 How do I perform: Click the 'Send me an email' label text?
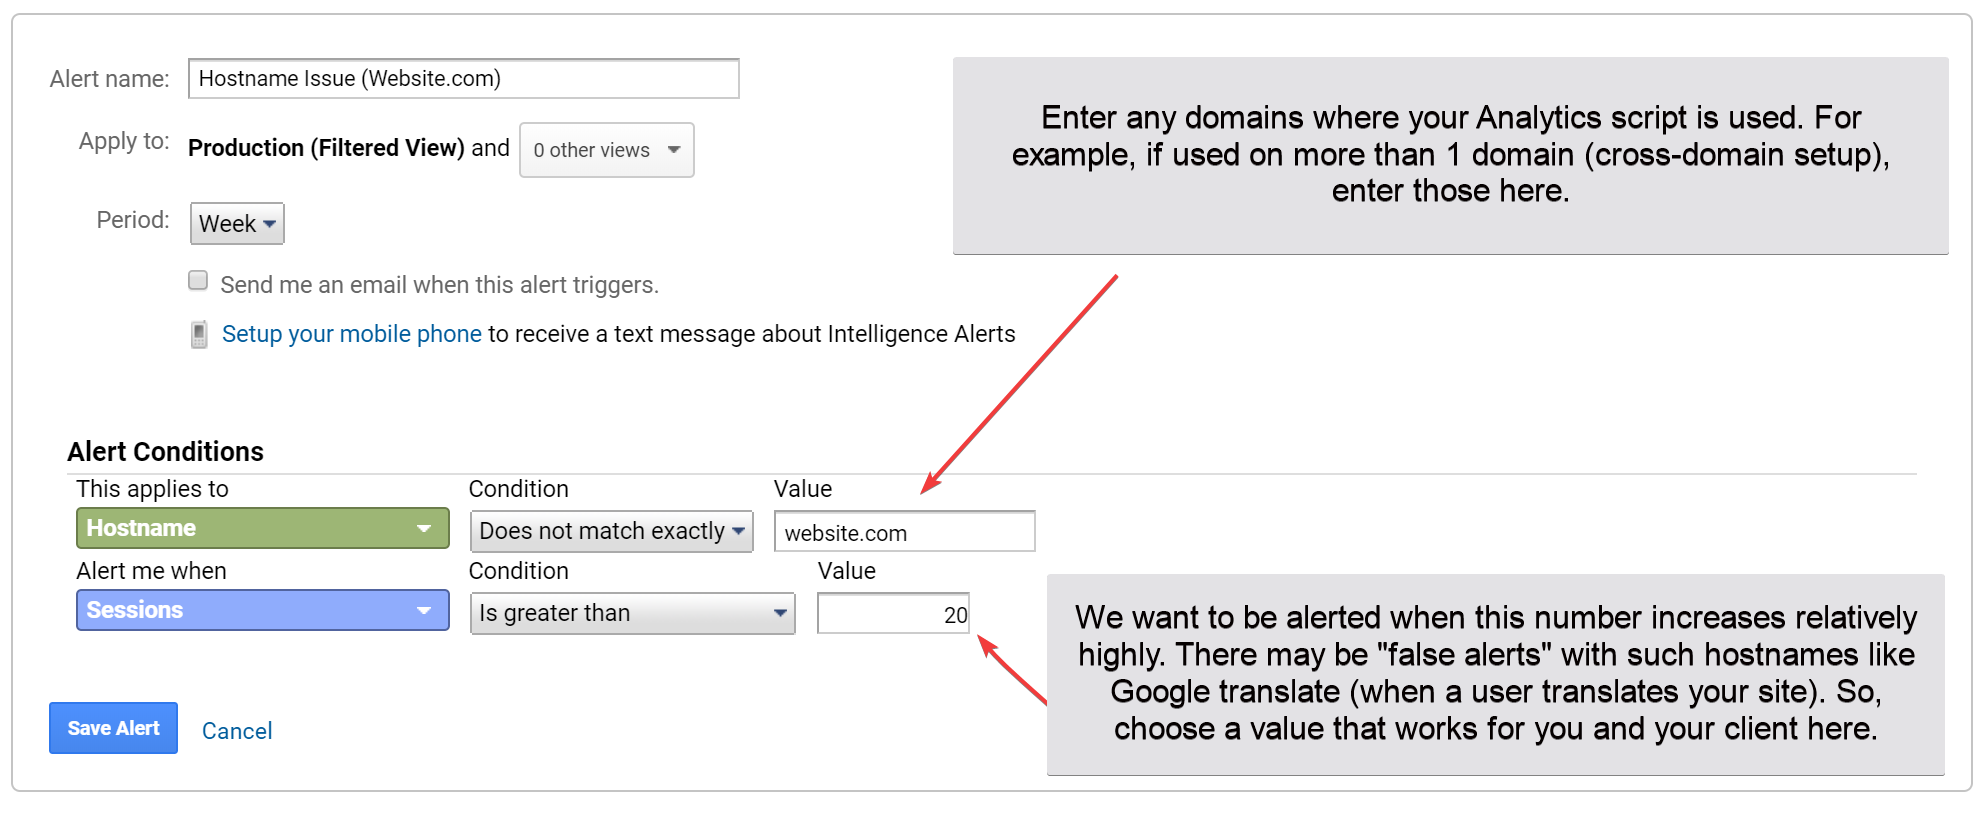(x=439, y=285)
